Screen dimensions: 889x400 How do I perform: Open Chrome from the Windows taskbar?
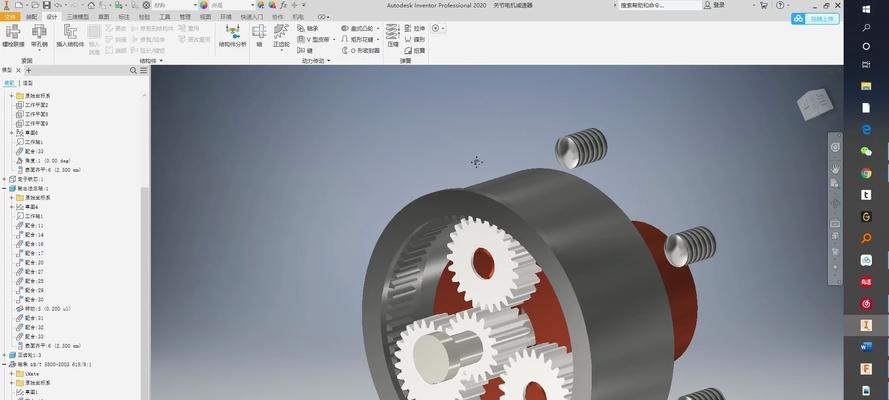click(866, 173)
